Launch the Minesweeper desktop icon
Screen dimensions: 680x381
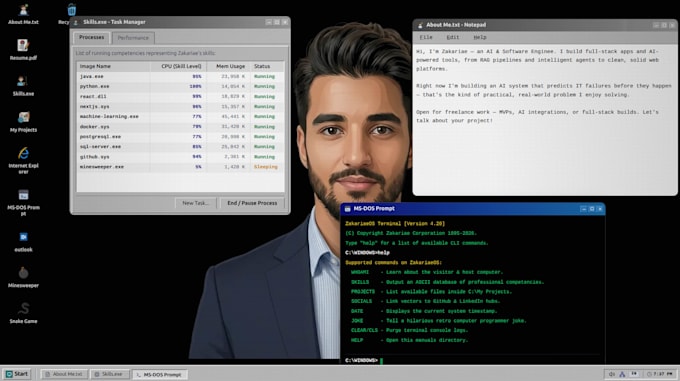(x=23, y=277)
